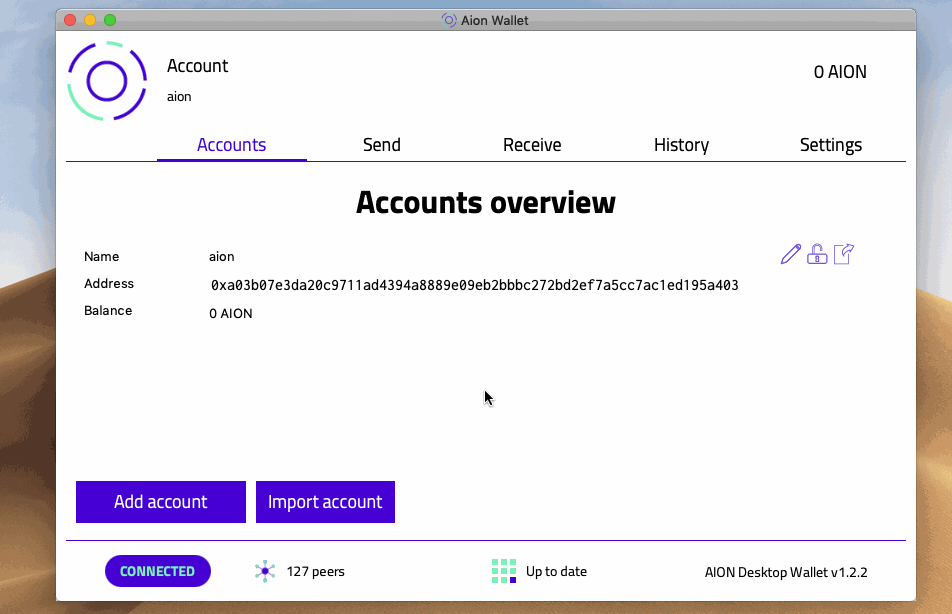Open the History tab
Viewport: 952px width, 614px height.
tap(681, 145)
